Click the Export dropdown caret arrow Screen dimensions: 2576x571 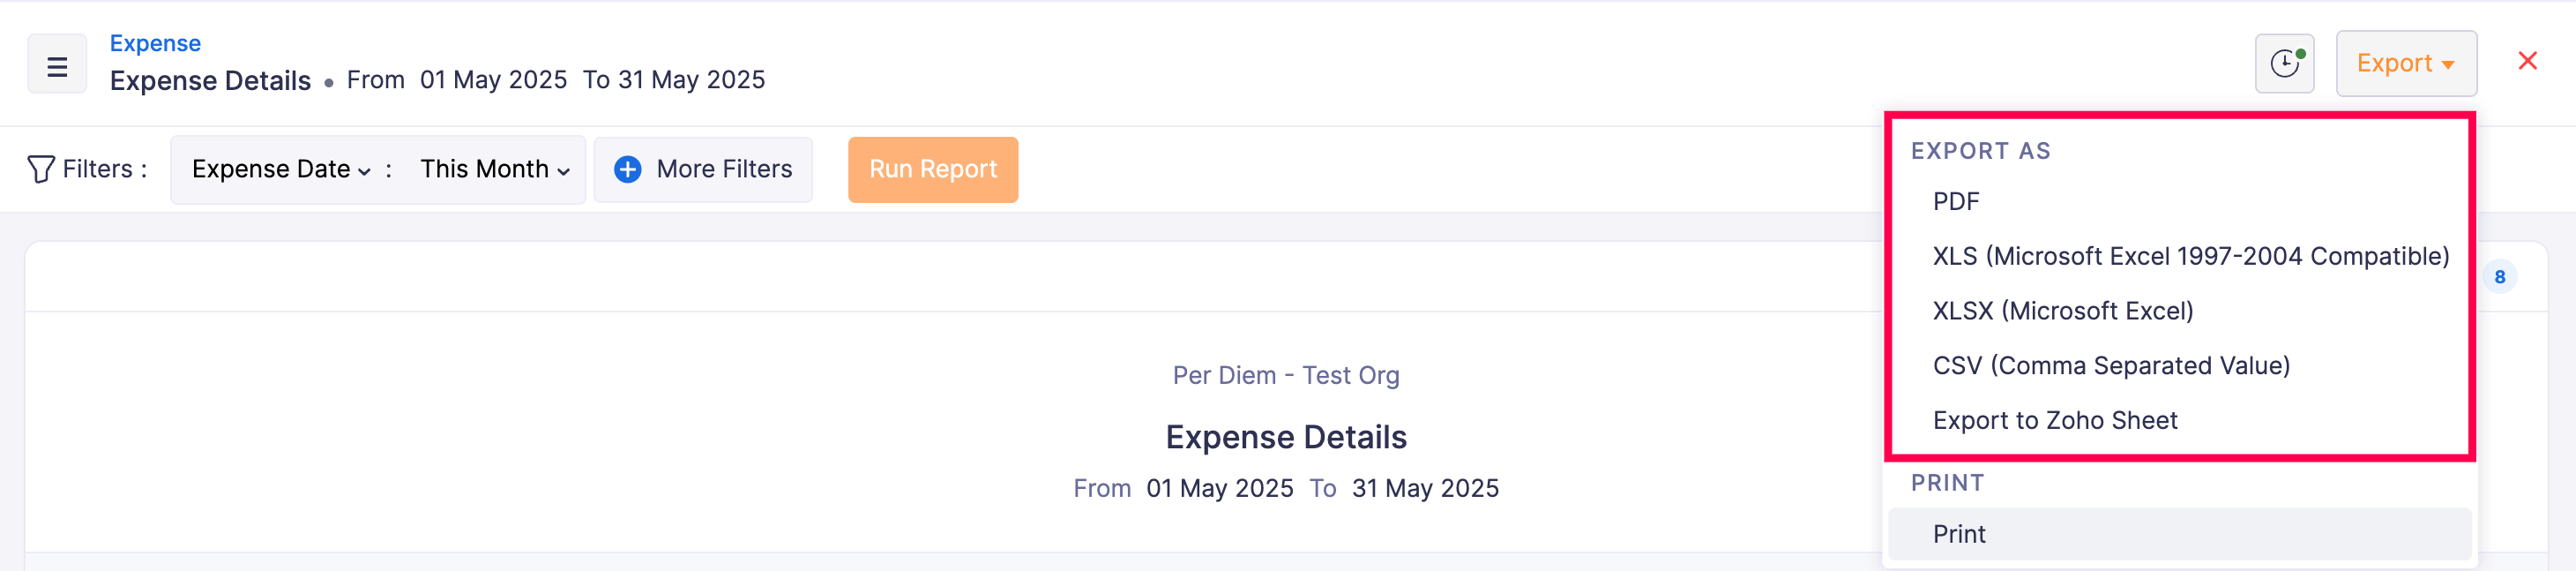coord(2447,63)
